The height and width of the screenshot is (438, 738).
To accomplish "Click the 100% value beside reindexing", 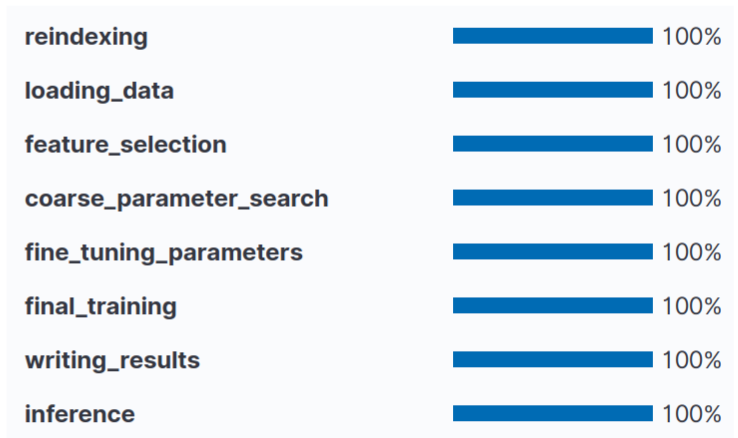I will click(692, 37).
